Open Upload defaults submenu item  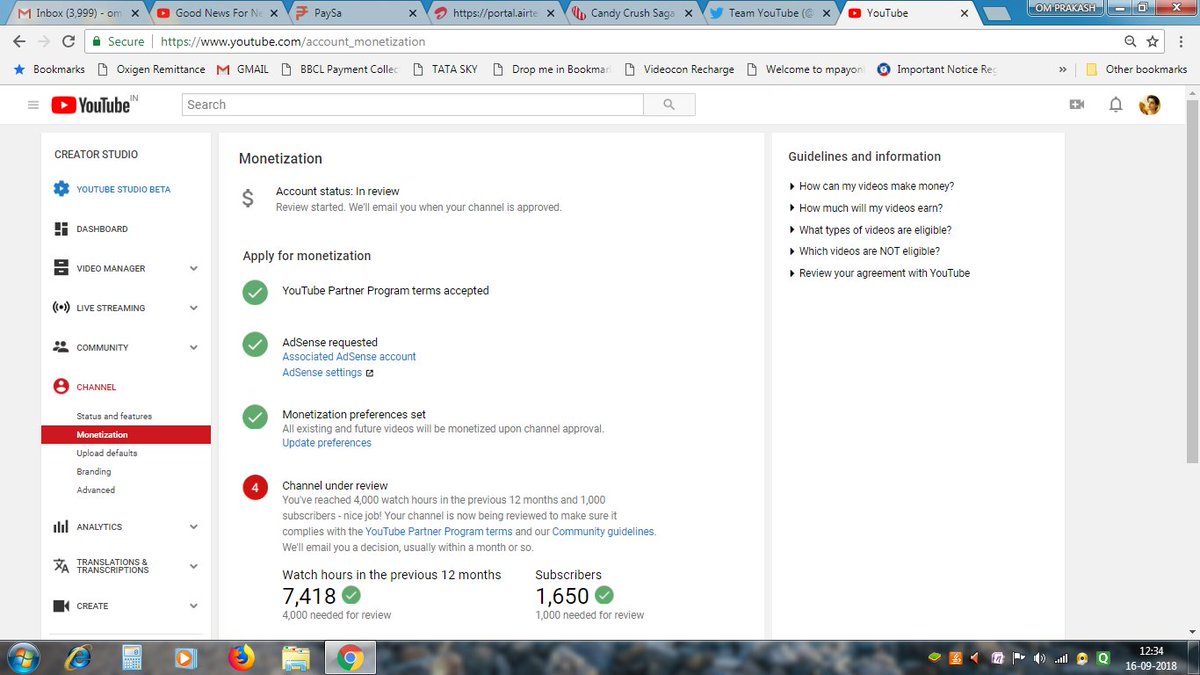(107, 453)
